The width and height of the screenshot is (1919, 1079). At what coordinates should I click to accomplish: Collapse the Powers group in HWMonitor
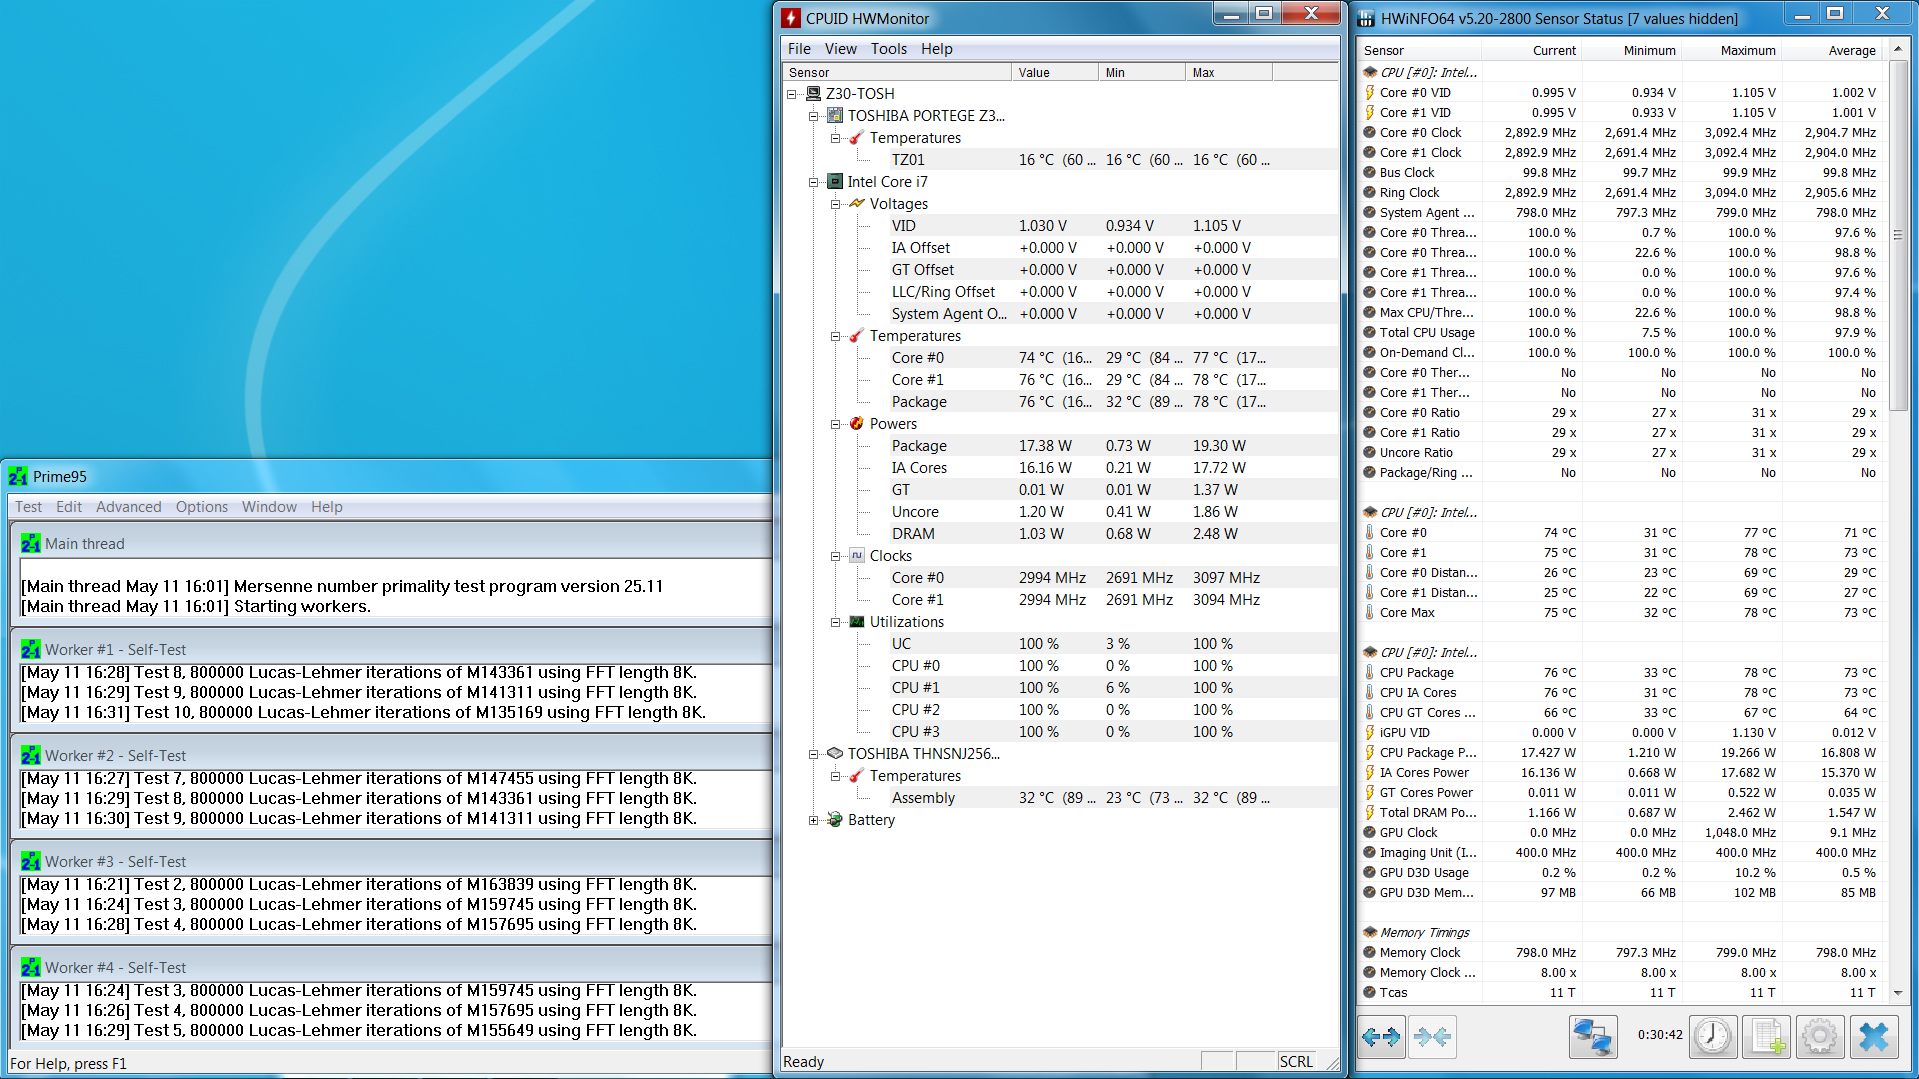click(836, 424)
